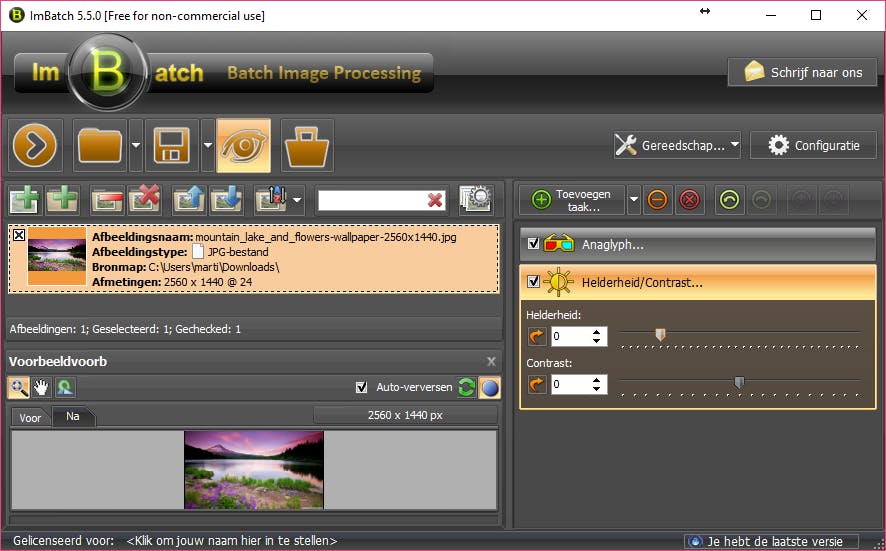
Task: Increase Helderheid using the up spinner arrow
Action: (x=597, y=332)
